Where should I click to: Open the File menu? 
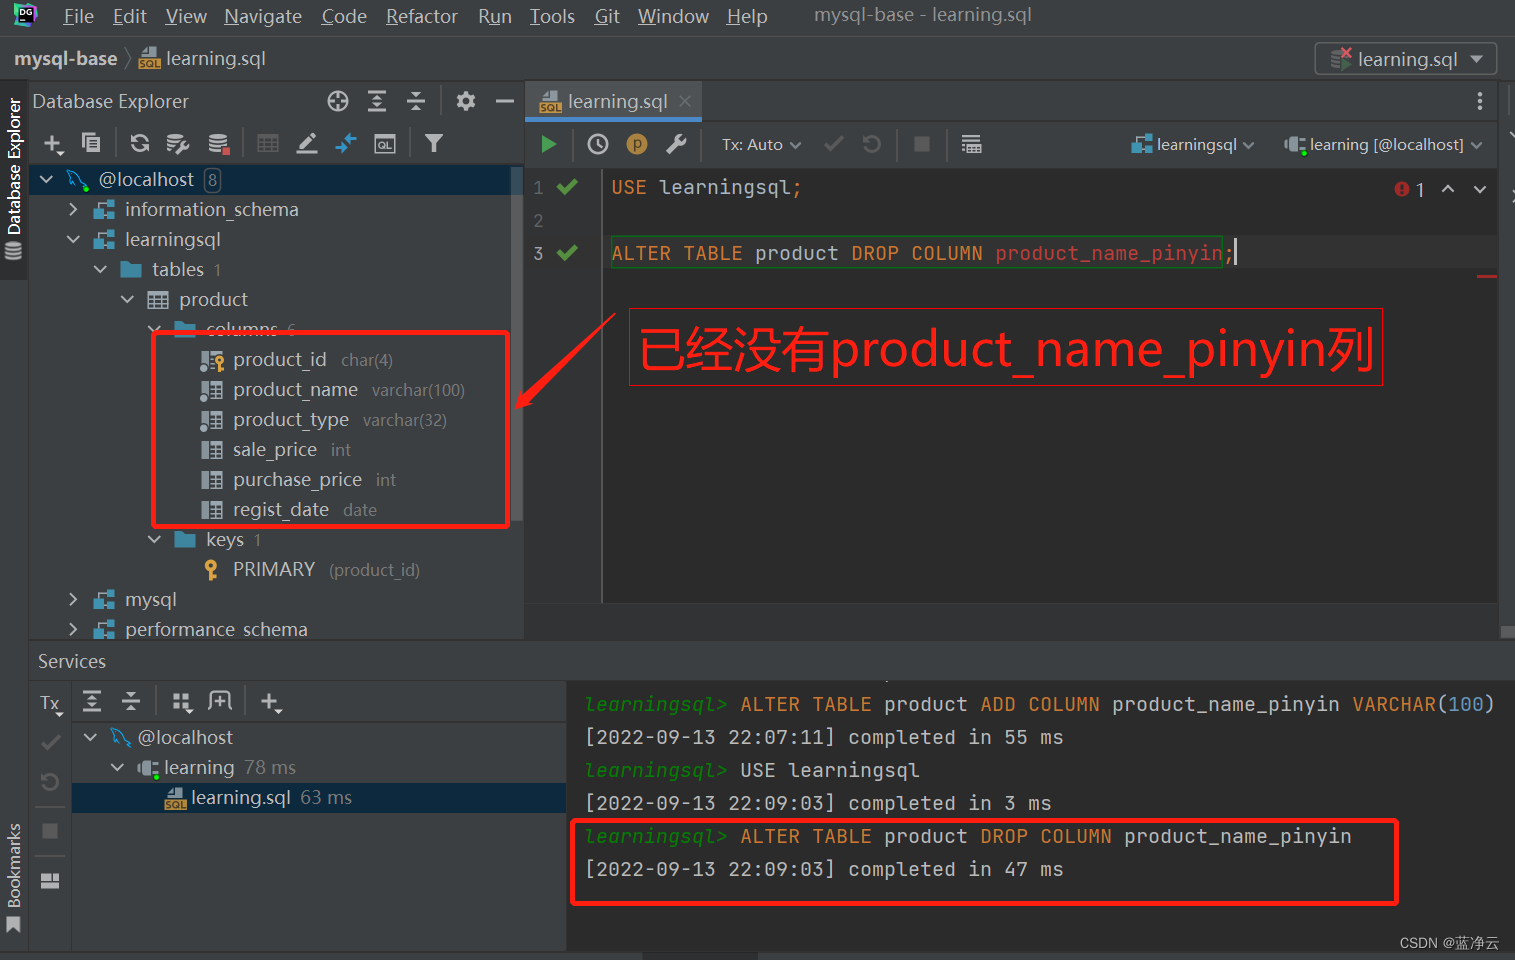point(78,16)
